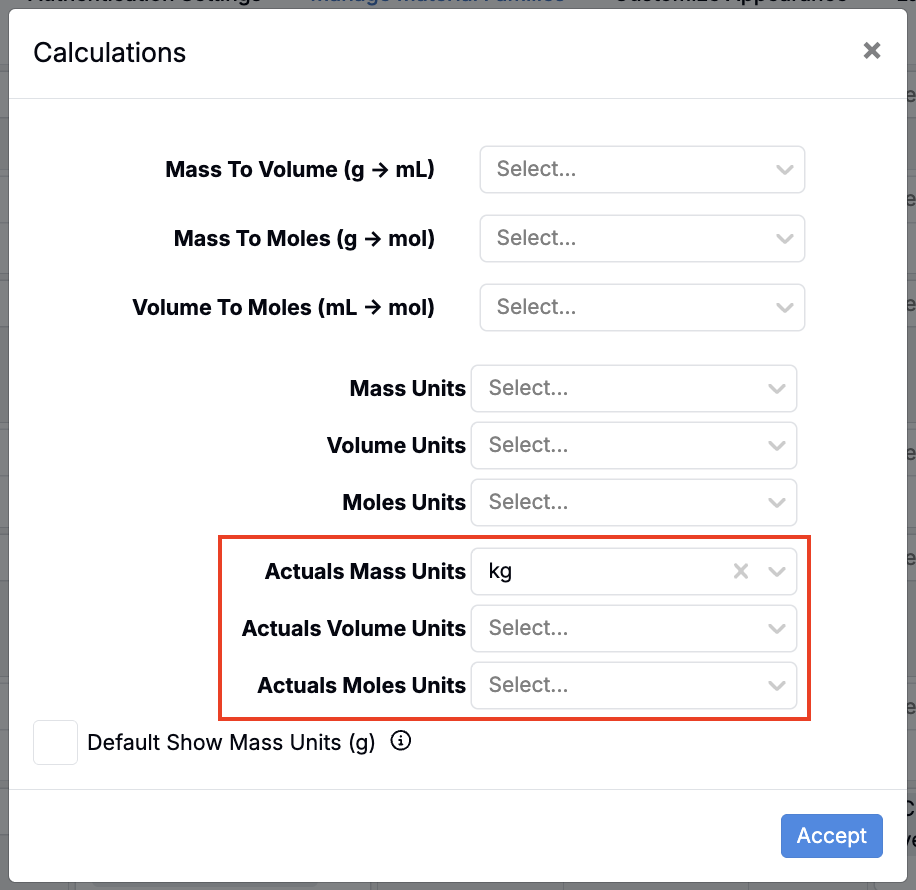This screenshot has width=916, height=890.
Task: Expand Actuals Mass Units chevron arrow
Action: (776, 572)
